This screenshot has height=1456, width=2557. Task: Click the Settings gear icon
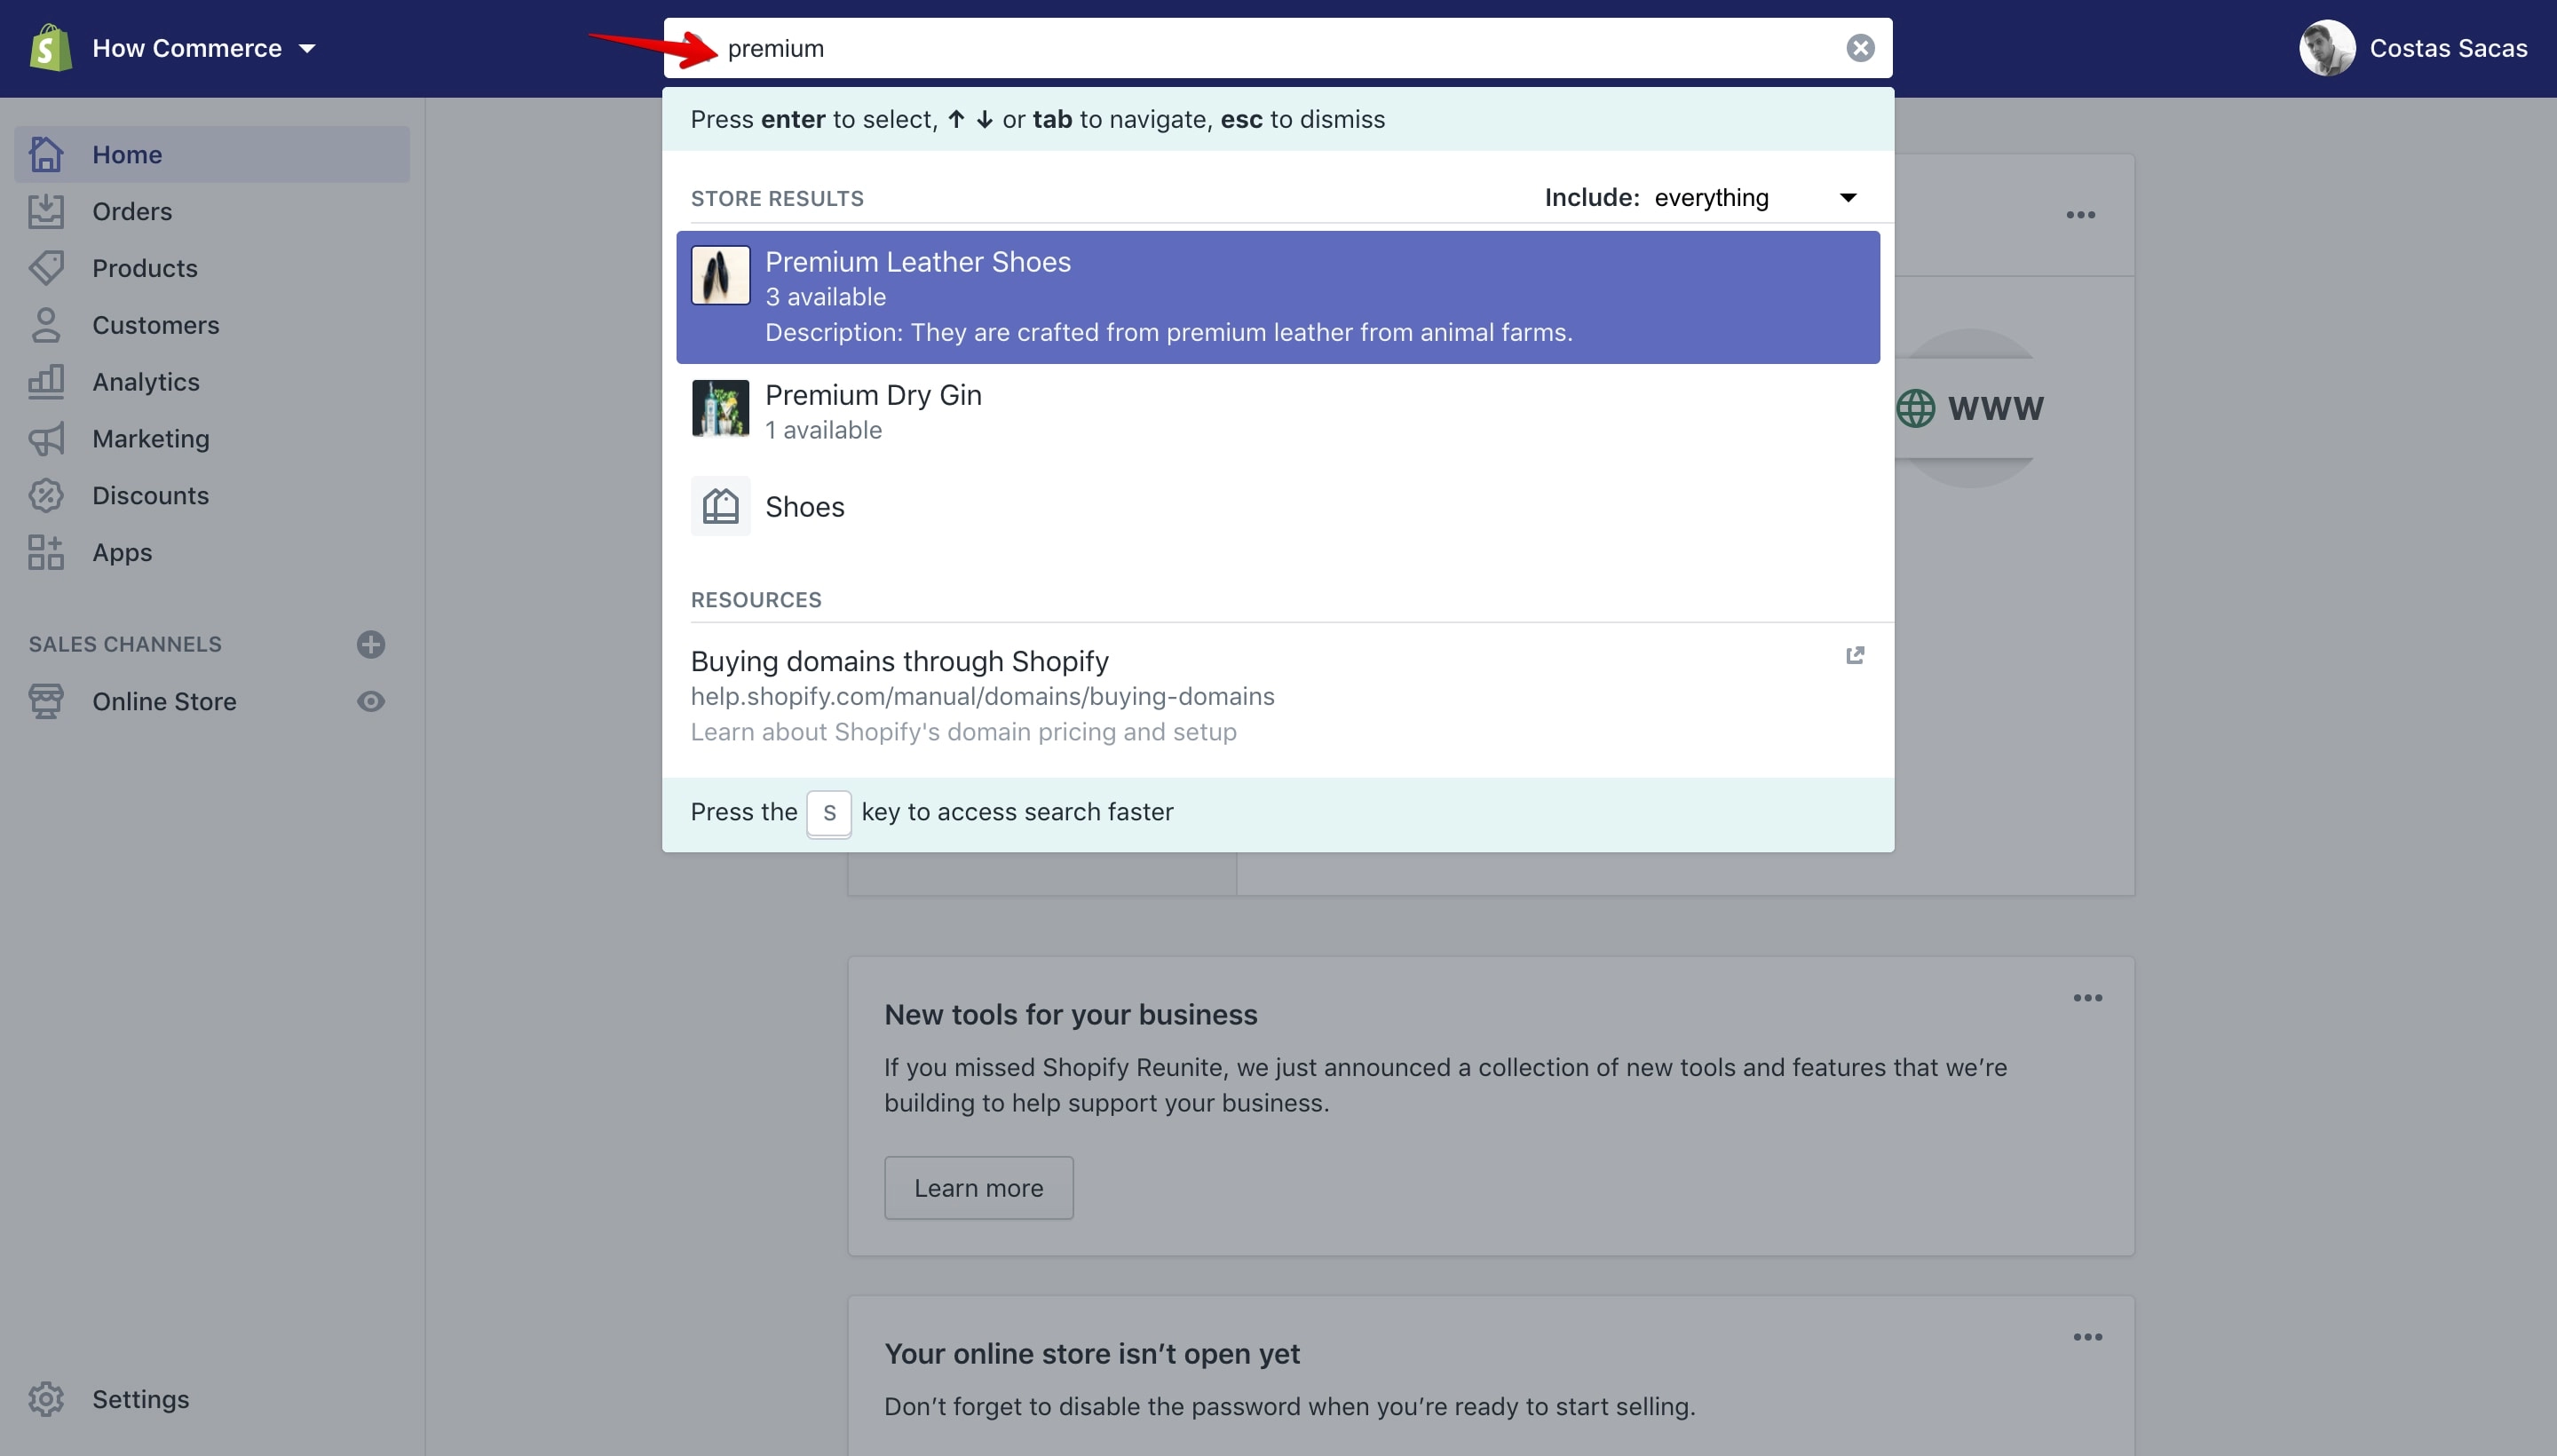tap(46, 1399)
